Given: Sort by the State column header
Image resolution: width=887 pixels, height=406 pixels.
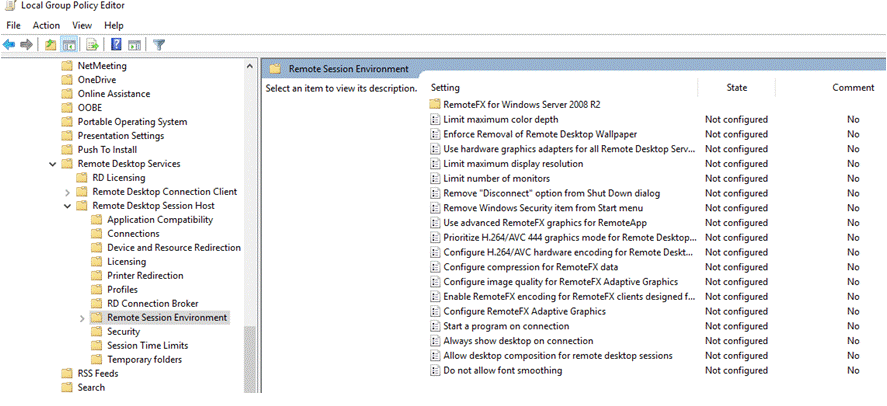Looking at the screenshot, I should 737,88.
